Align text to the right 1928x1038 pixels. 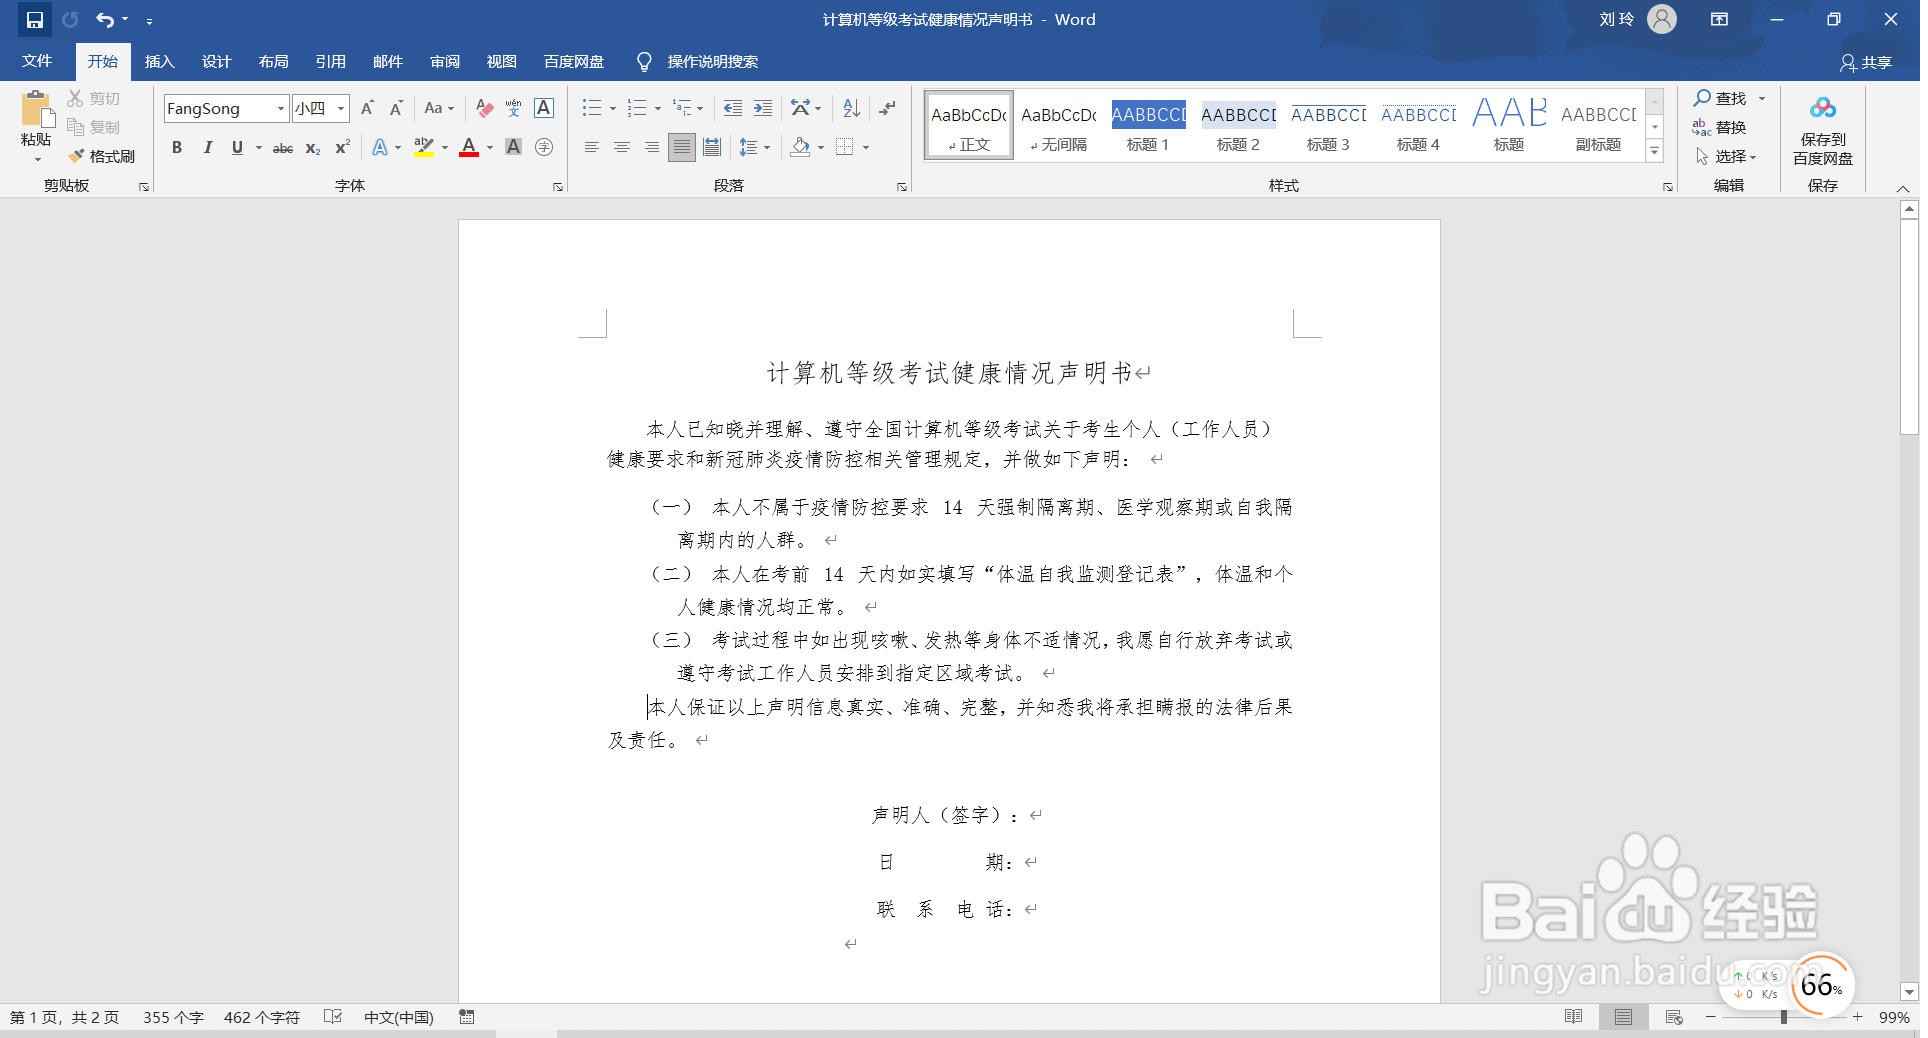coord(652,147)
